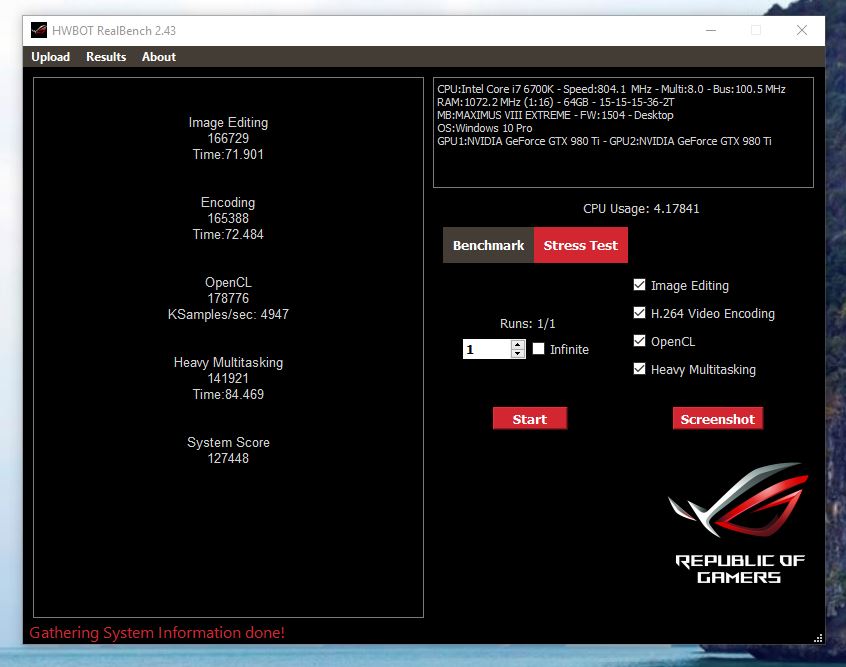Image resolution: width=846 pixels, height=667 pixels.
Task: Click the OS:Windows 10 Pro line
Action: point(485,128)
